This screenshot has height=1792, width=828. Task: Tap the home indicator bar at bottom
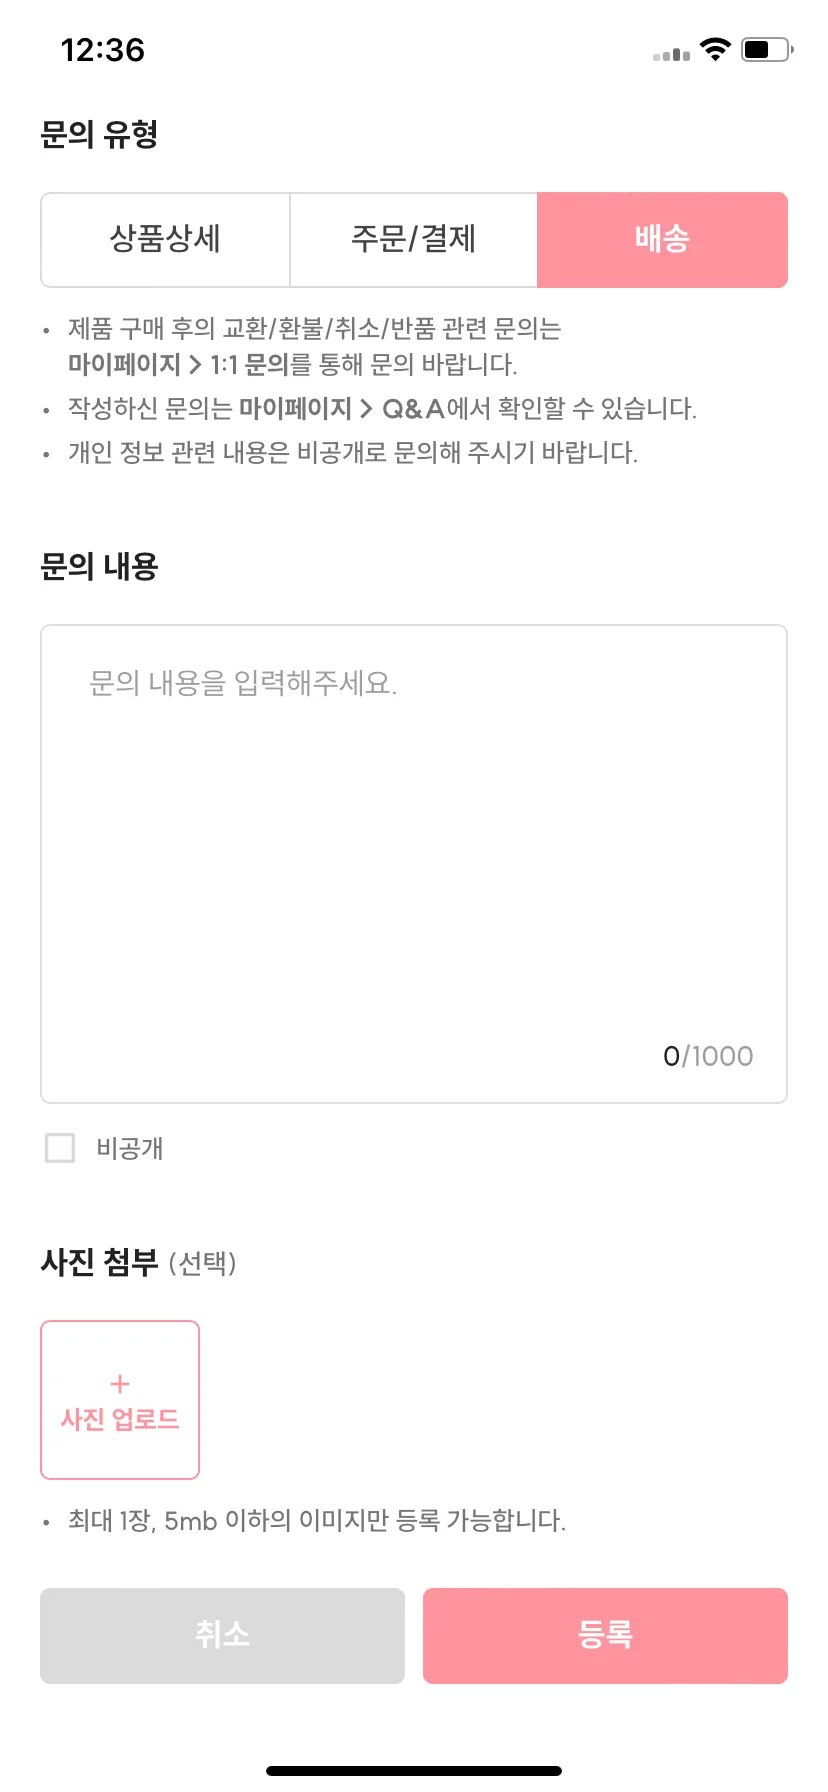[414, 1771]
